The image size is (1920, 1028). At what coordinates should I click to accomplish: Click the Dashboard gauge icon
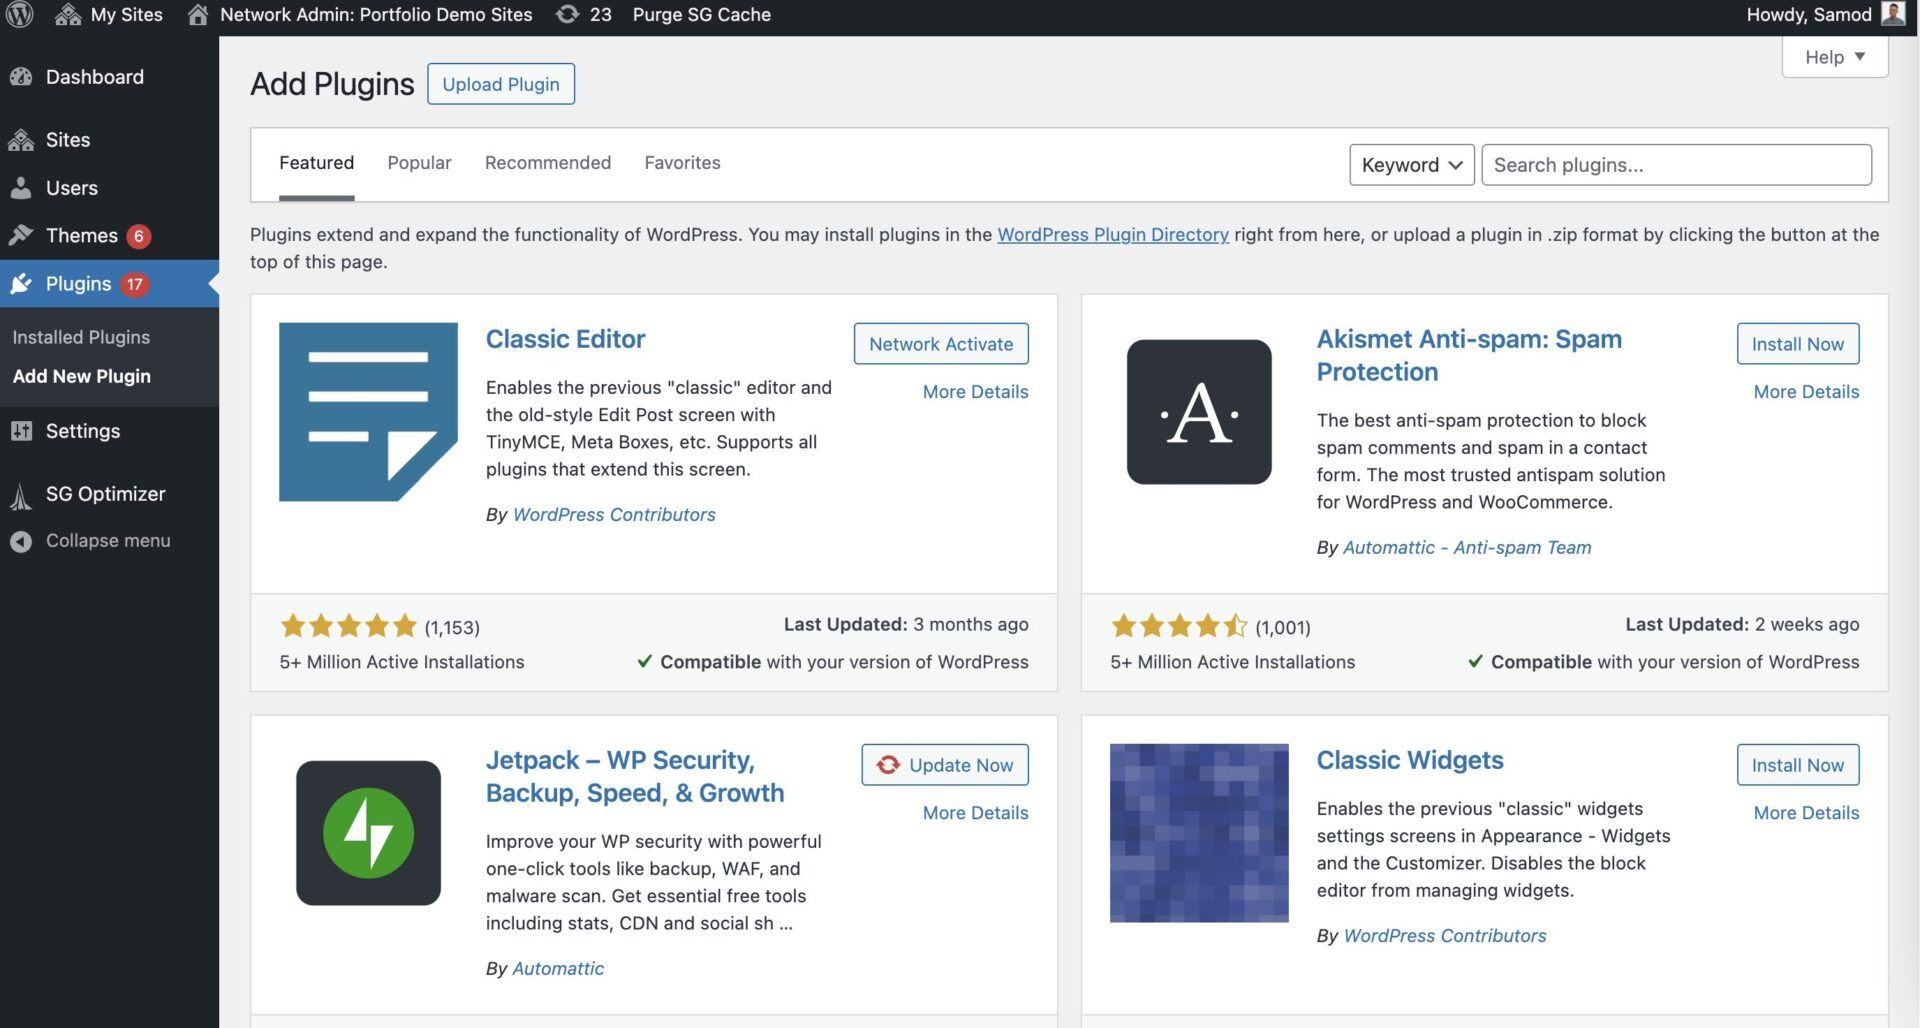[21, 77]
